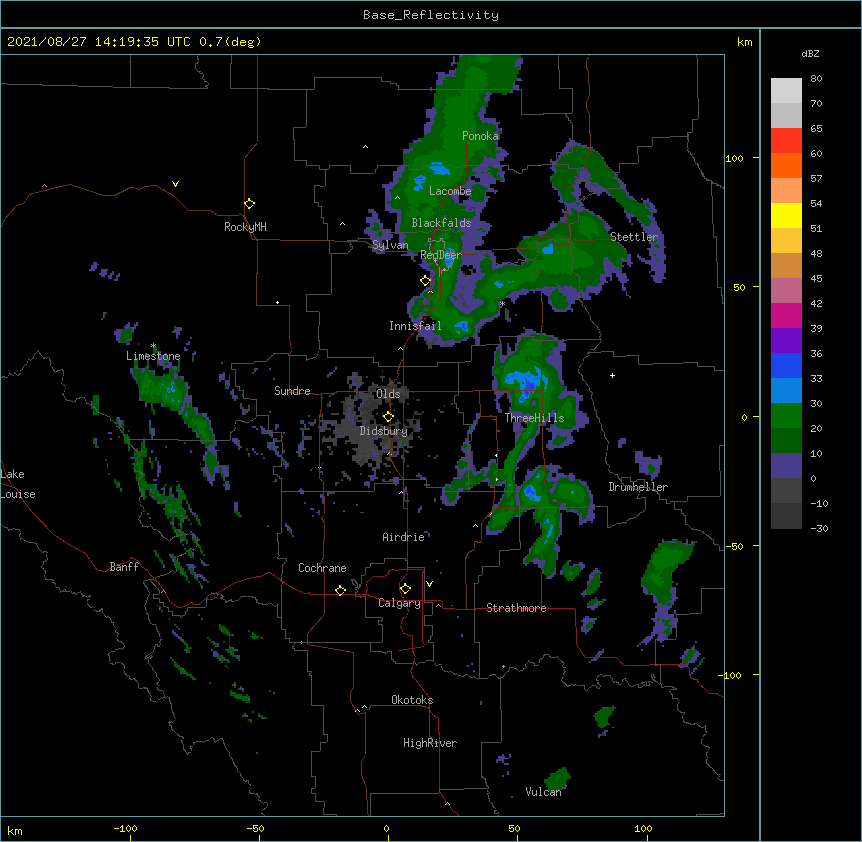Click the Blackfalds label on the map
Viewport: 862px width, 842px height.
point(441,223)
